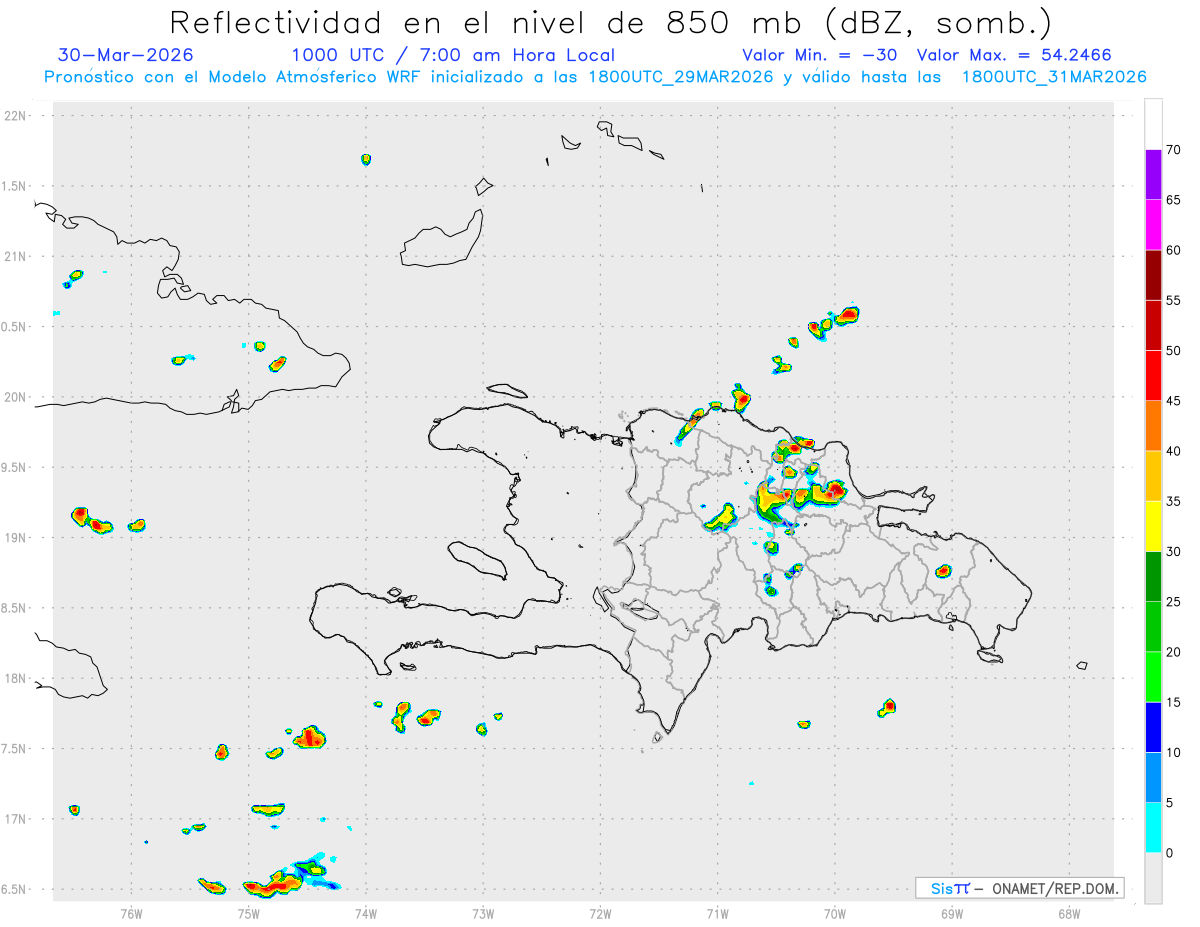Click the 1000 UTC / 7:00 am time label

[453, 55]
